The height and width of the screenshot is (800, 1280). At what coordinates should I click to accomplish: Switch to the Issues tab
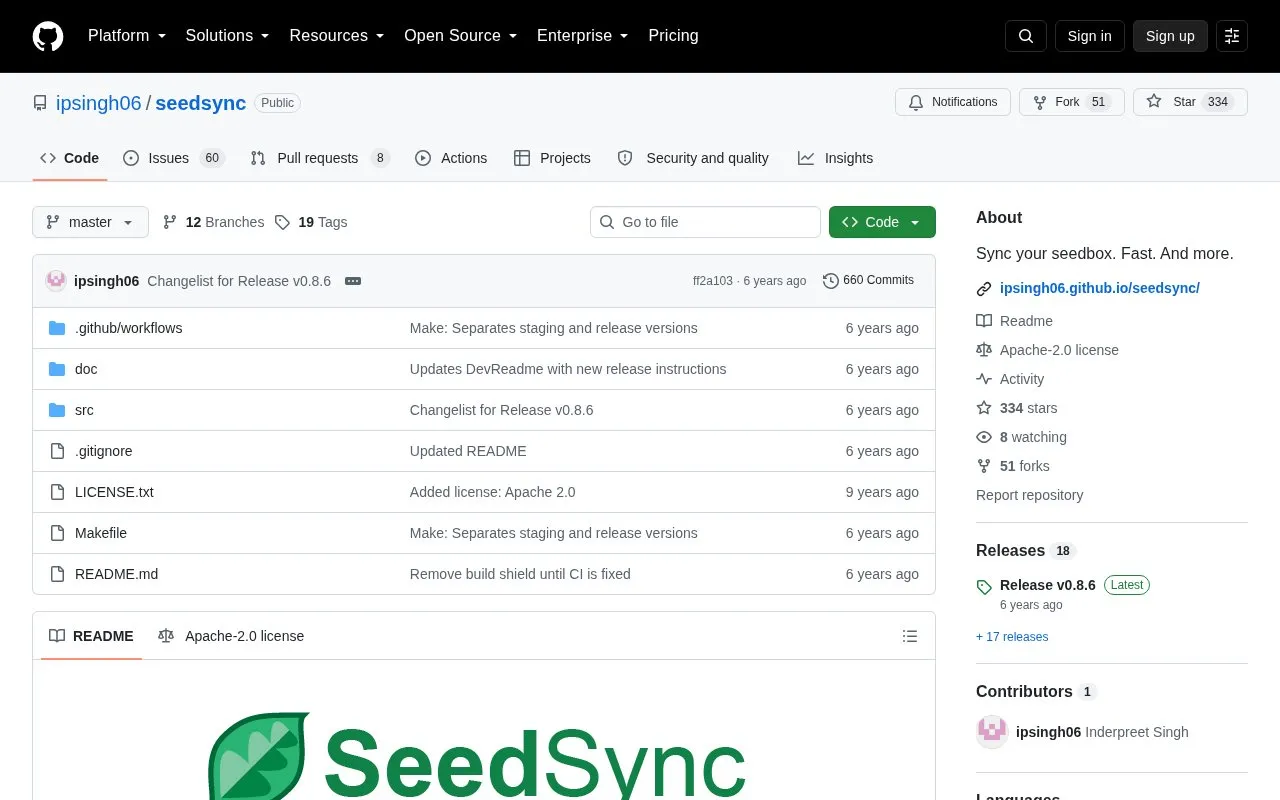tap(173, 158)
